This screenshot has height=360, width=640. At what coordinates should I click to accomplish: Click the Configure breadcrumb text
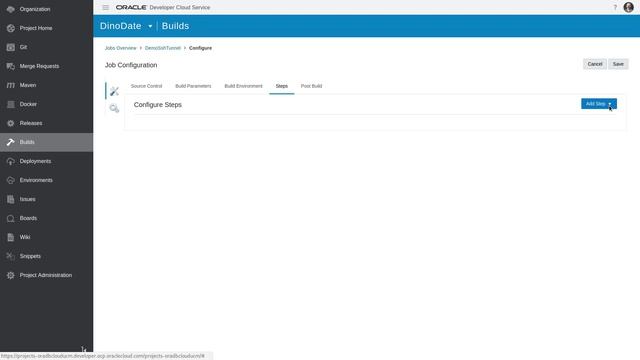(200, 48)
